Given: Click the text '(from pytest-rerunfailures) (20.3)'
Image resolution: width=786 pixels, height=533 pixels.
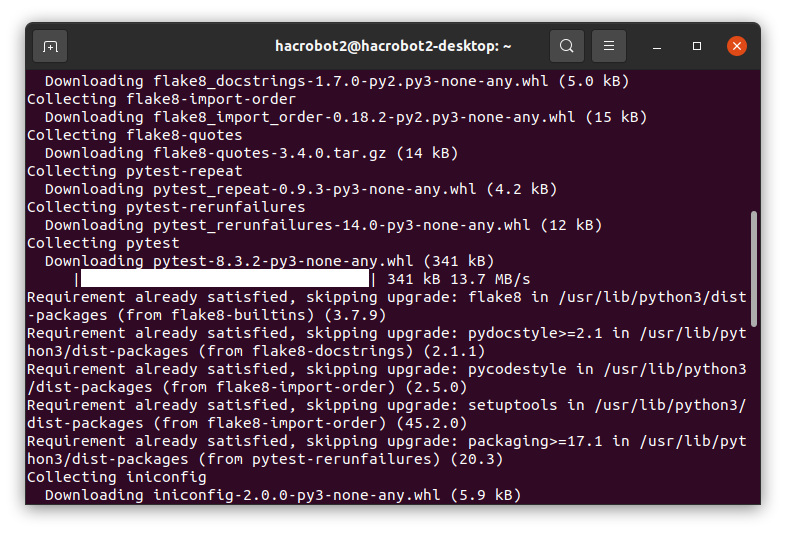Looking at the screenshot, I should pos(350,459).
